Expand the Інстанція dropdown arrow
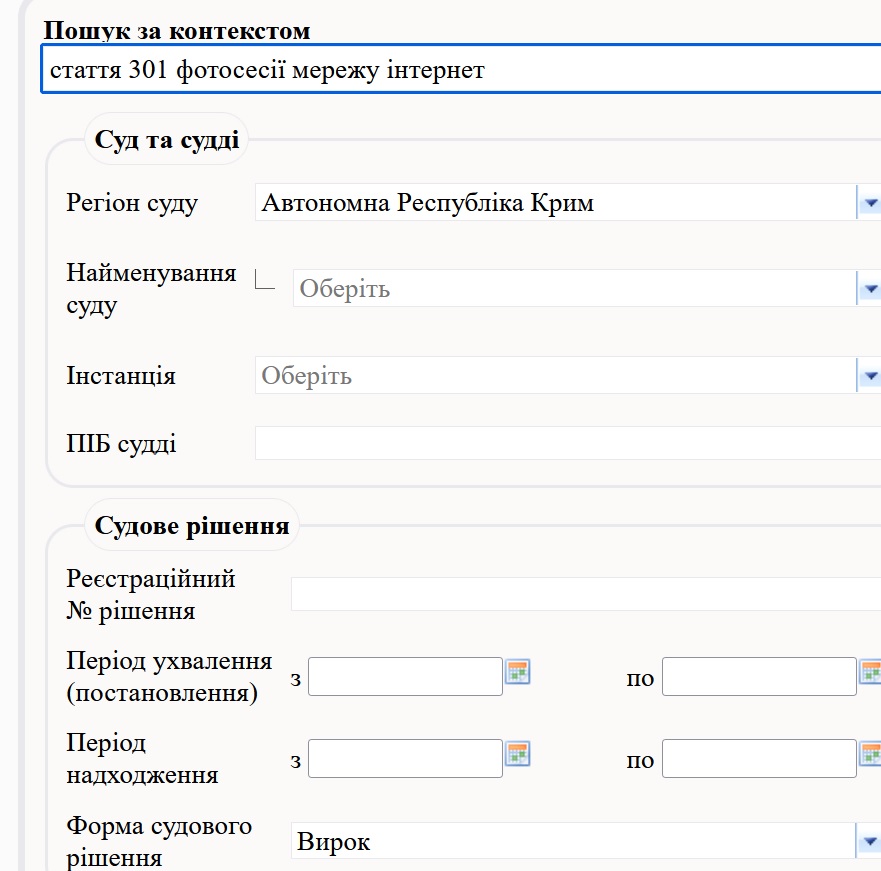Screen dimensions: 881x871 point(869,375)
